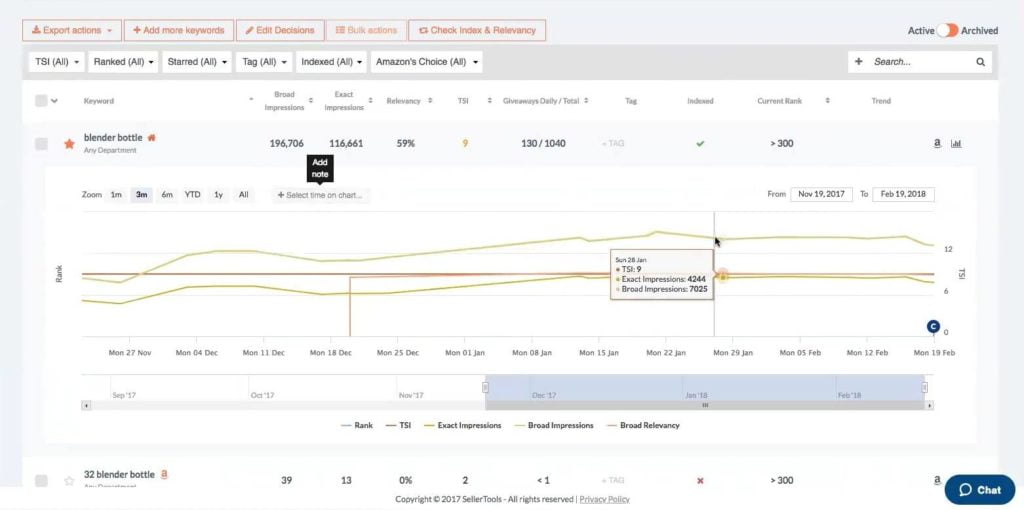This screenshot has height=510, width=1024.
Task: Open the Export actions dropdown
Action: coord(72,30)
